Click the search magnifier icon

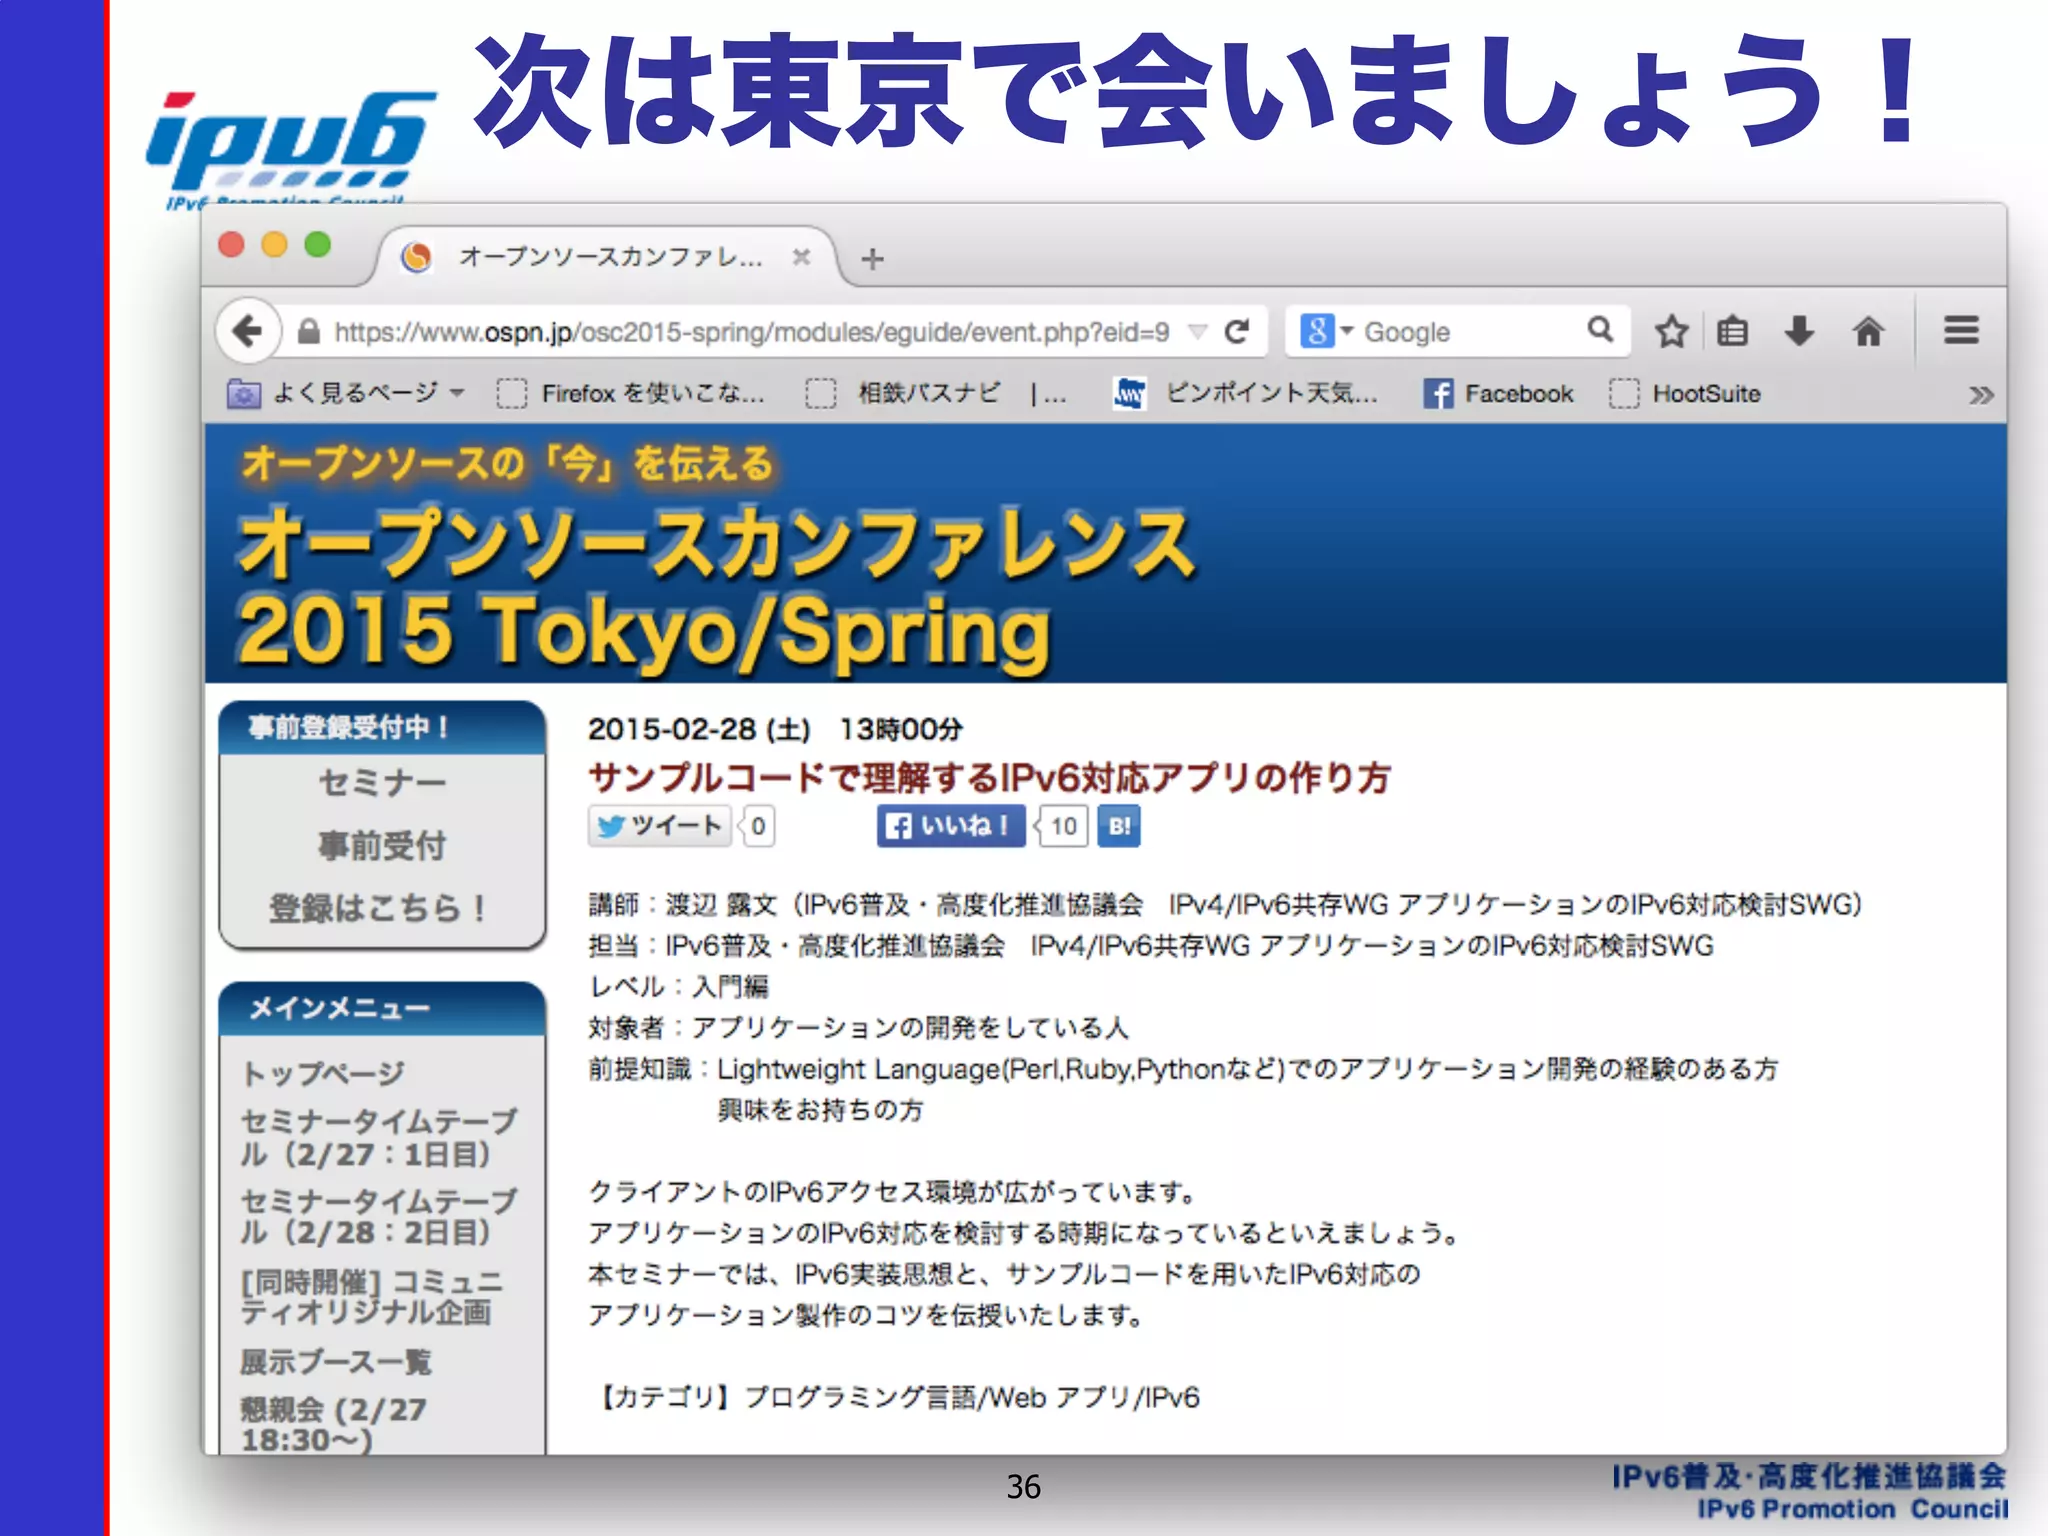(x=1600, y=329)
